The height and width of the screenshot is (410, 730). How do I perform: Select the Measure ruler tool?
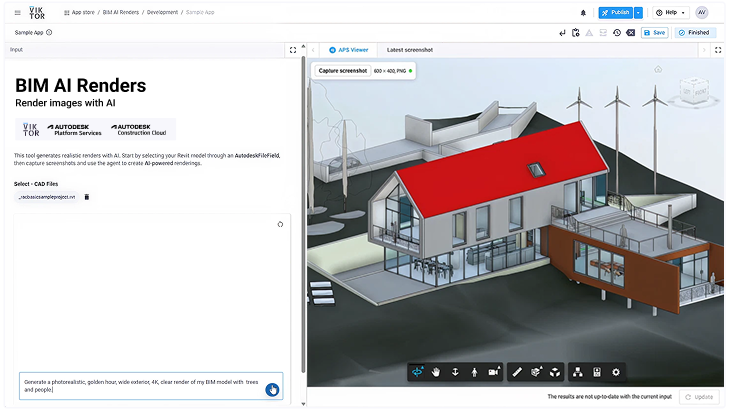[x=517, y=372]
